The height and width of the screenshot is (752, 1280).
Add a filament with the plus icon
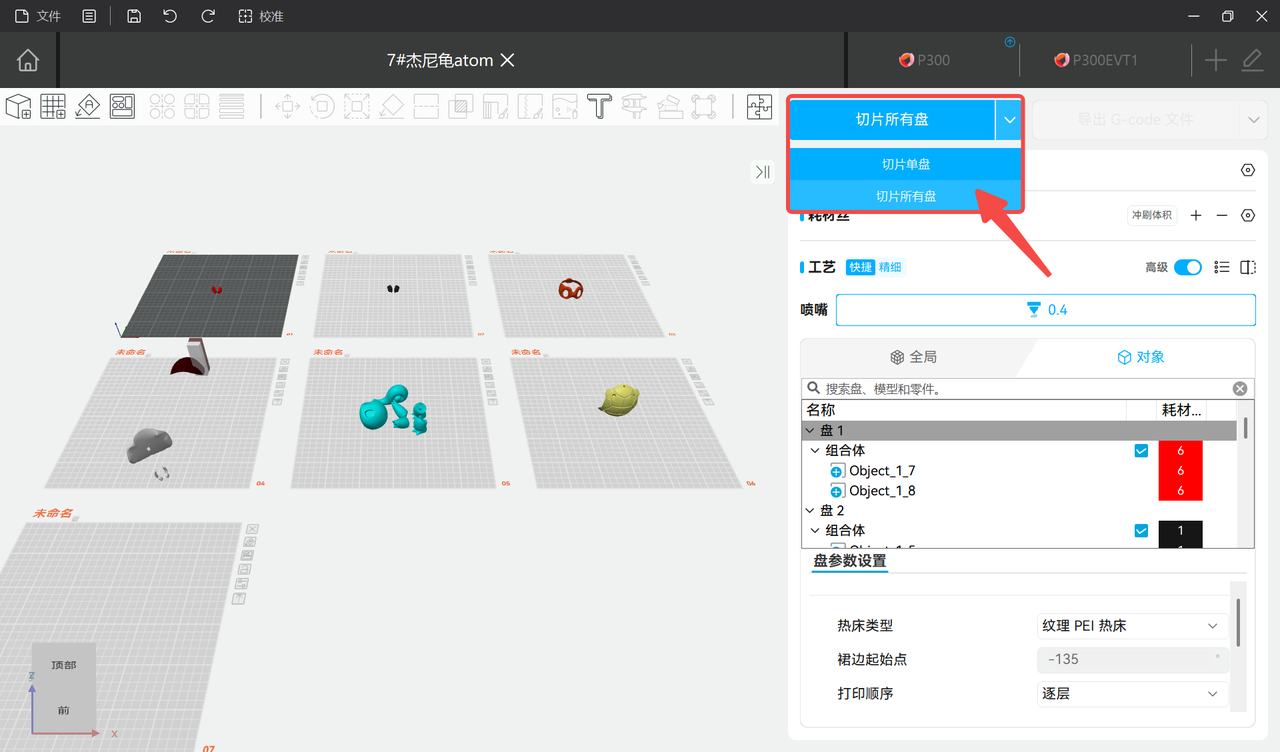pyautogui.click(x=1196, y=215)
